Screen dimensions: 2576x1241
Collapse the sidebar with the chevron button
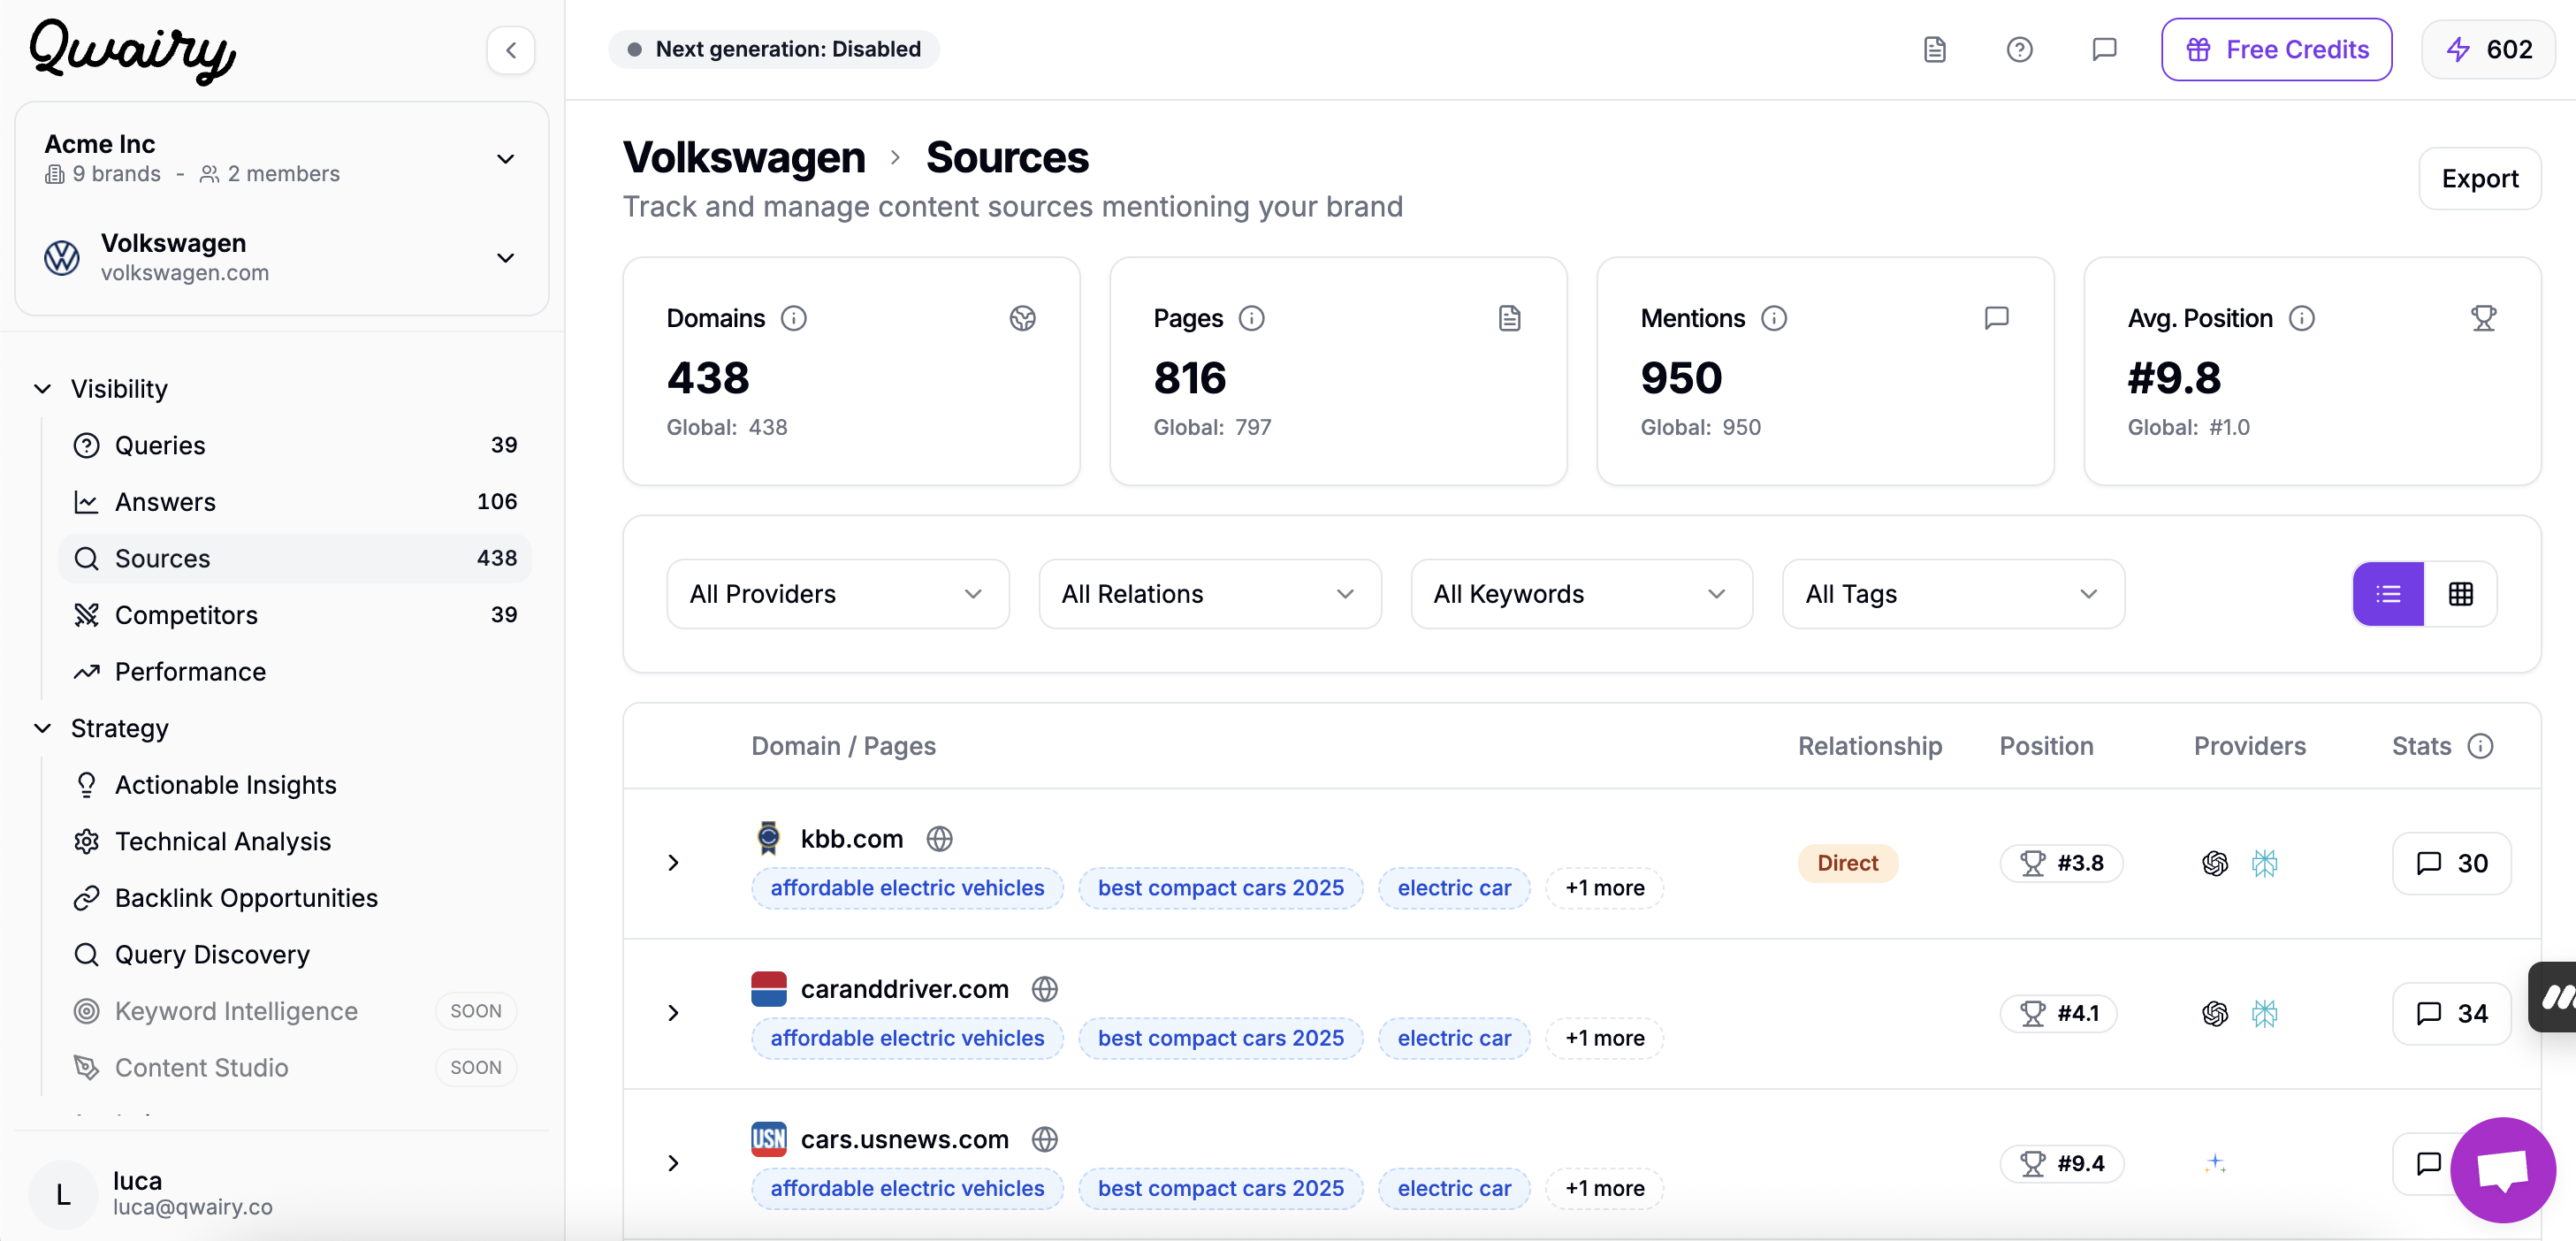[x=510, y=50]
